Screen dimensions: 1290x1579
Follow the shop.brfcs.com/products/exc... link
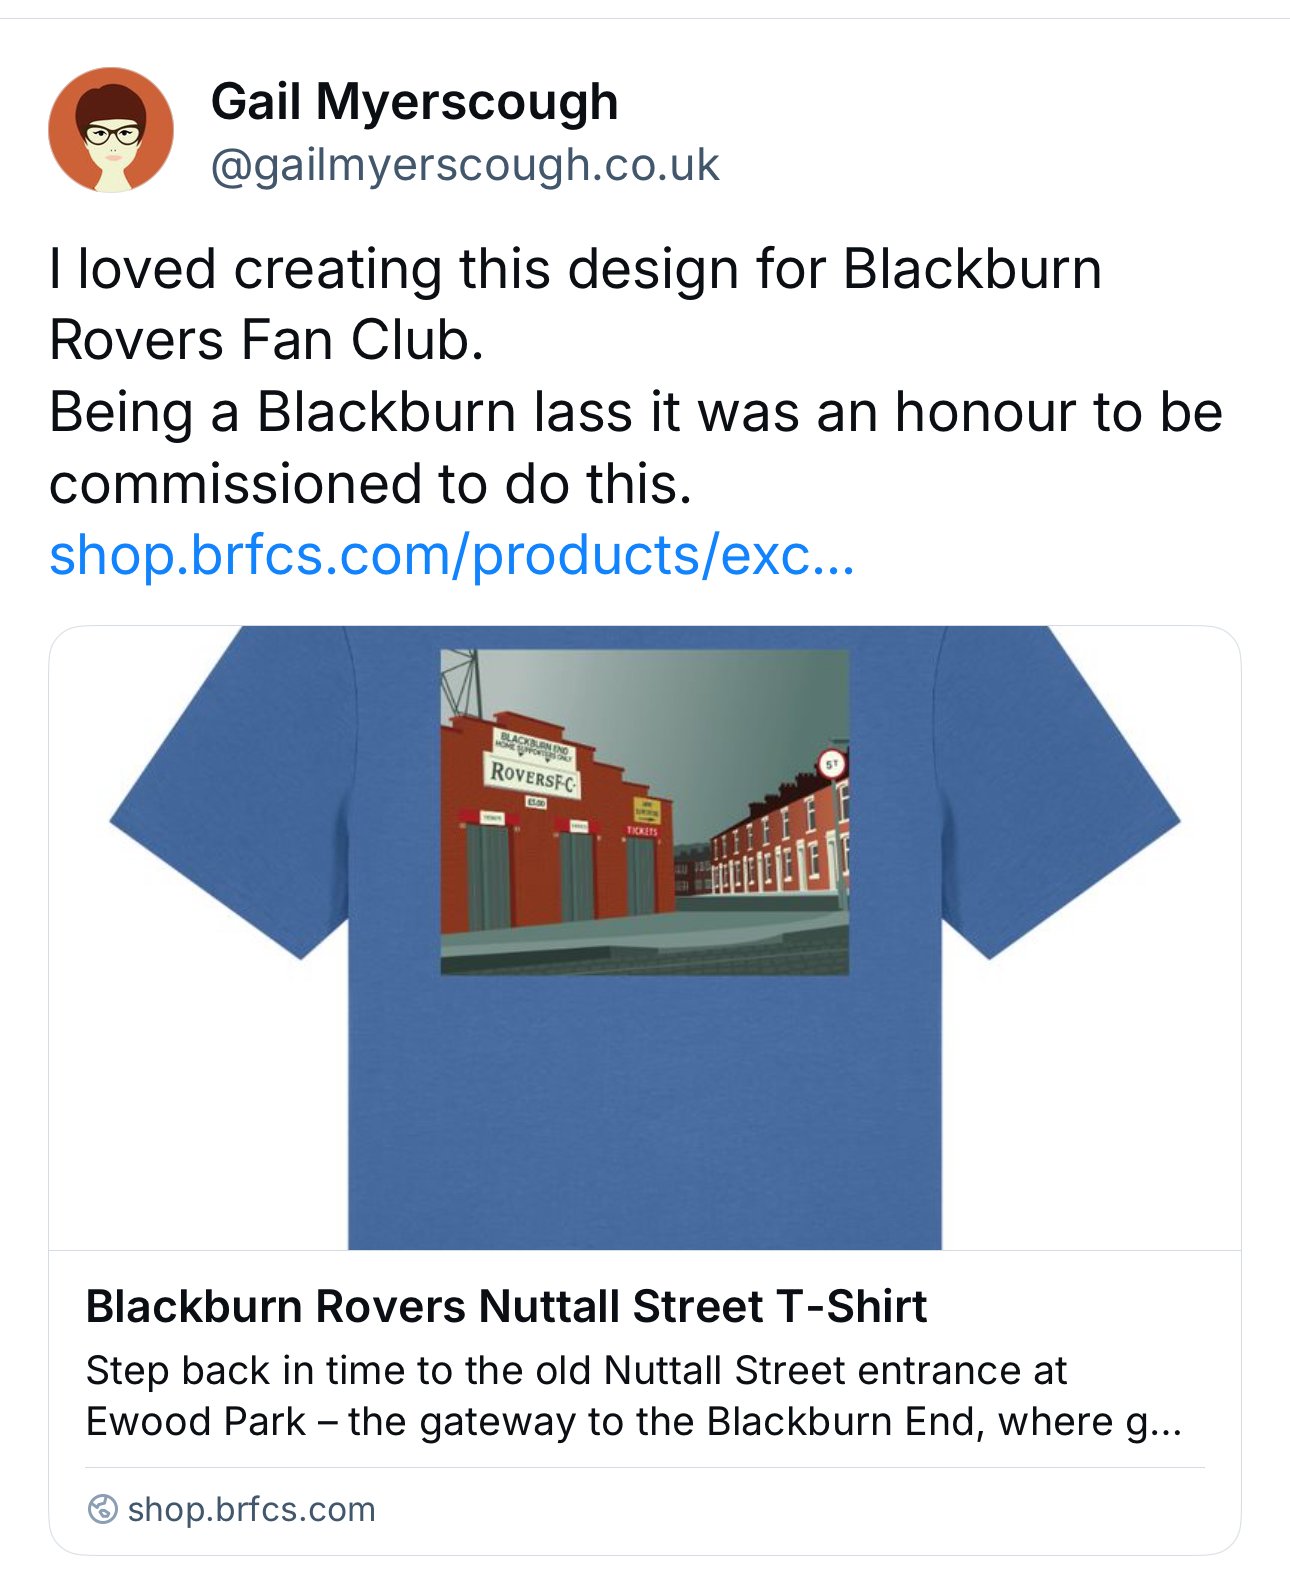click(452, 555)
